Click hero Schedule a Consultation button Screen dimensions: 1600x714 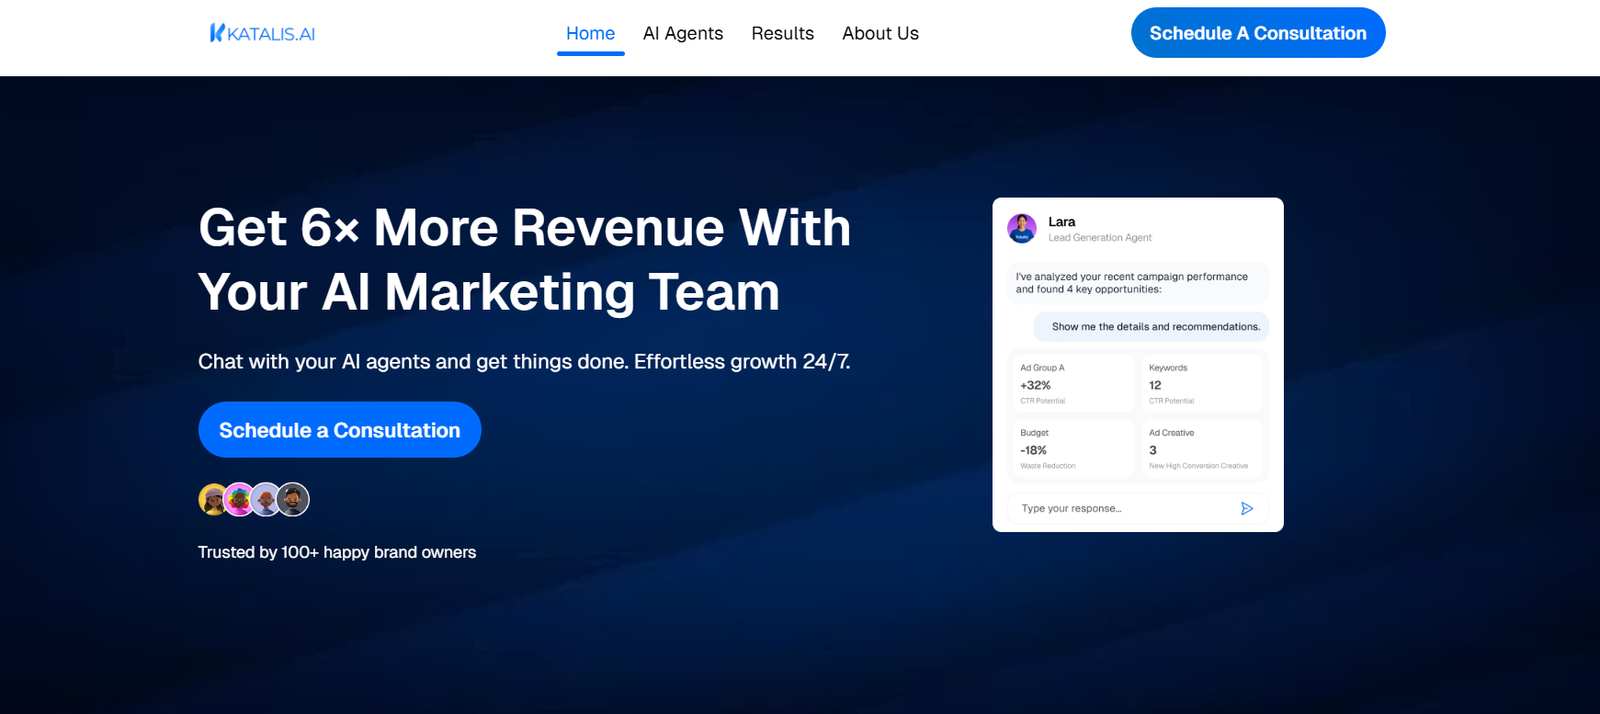pos(340,430)
